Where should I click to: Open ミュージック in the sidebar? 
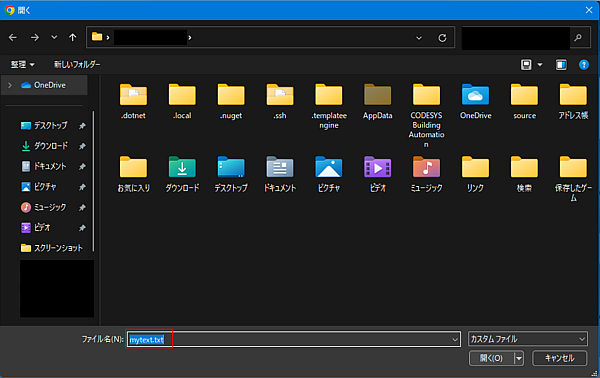point(50,207)
